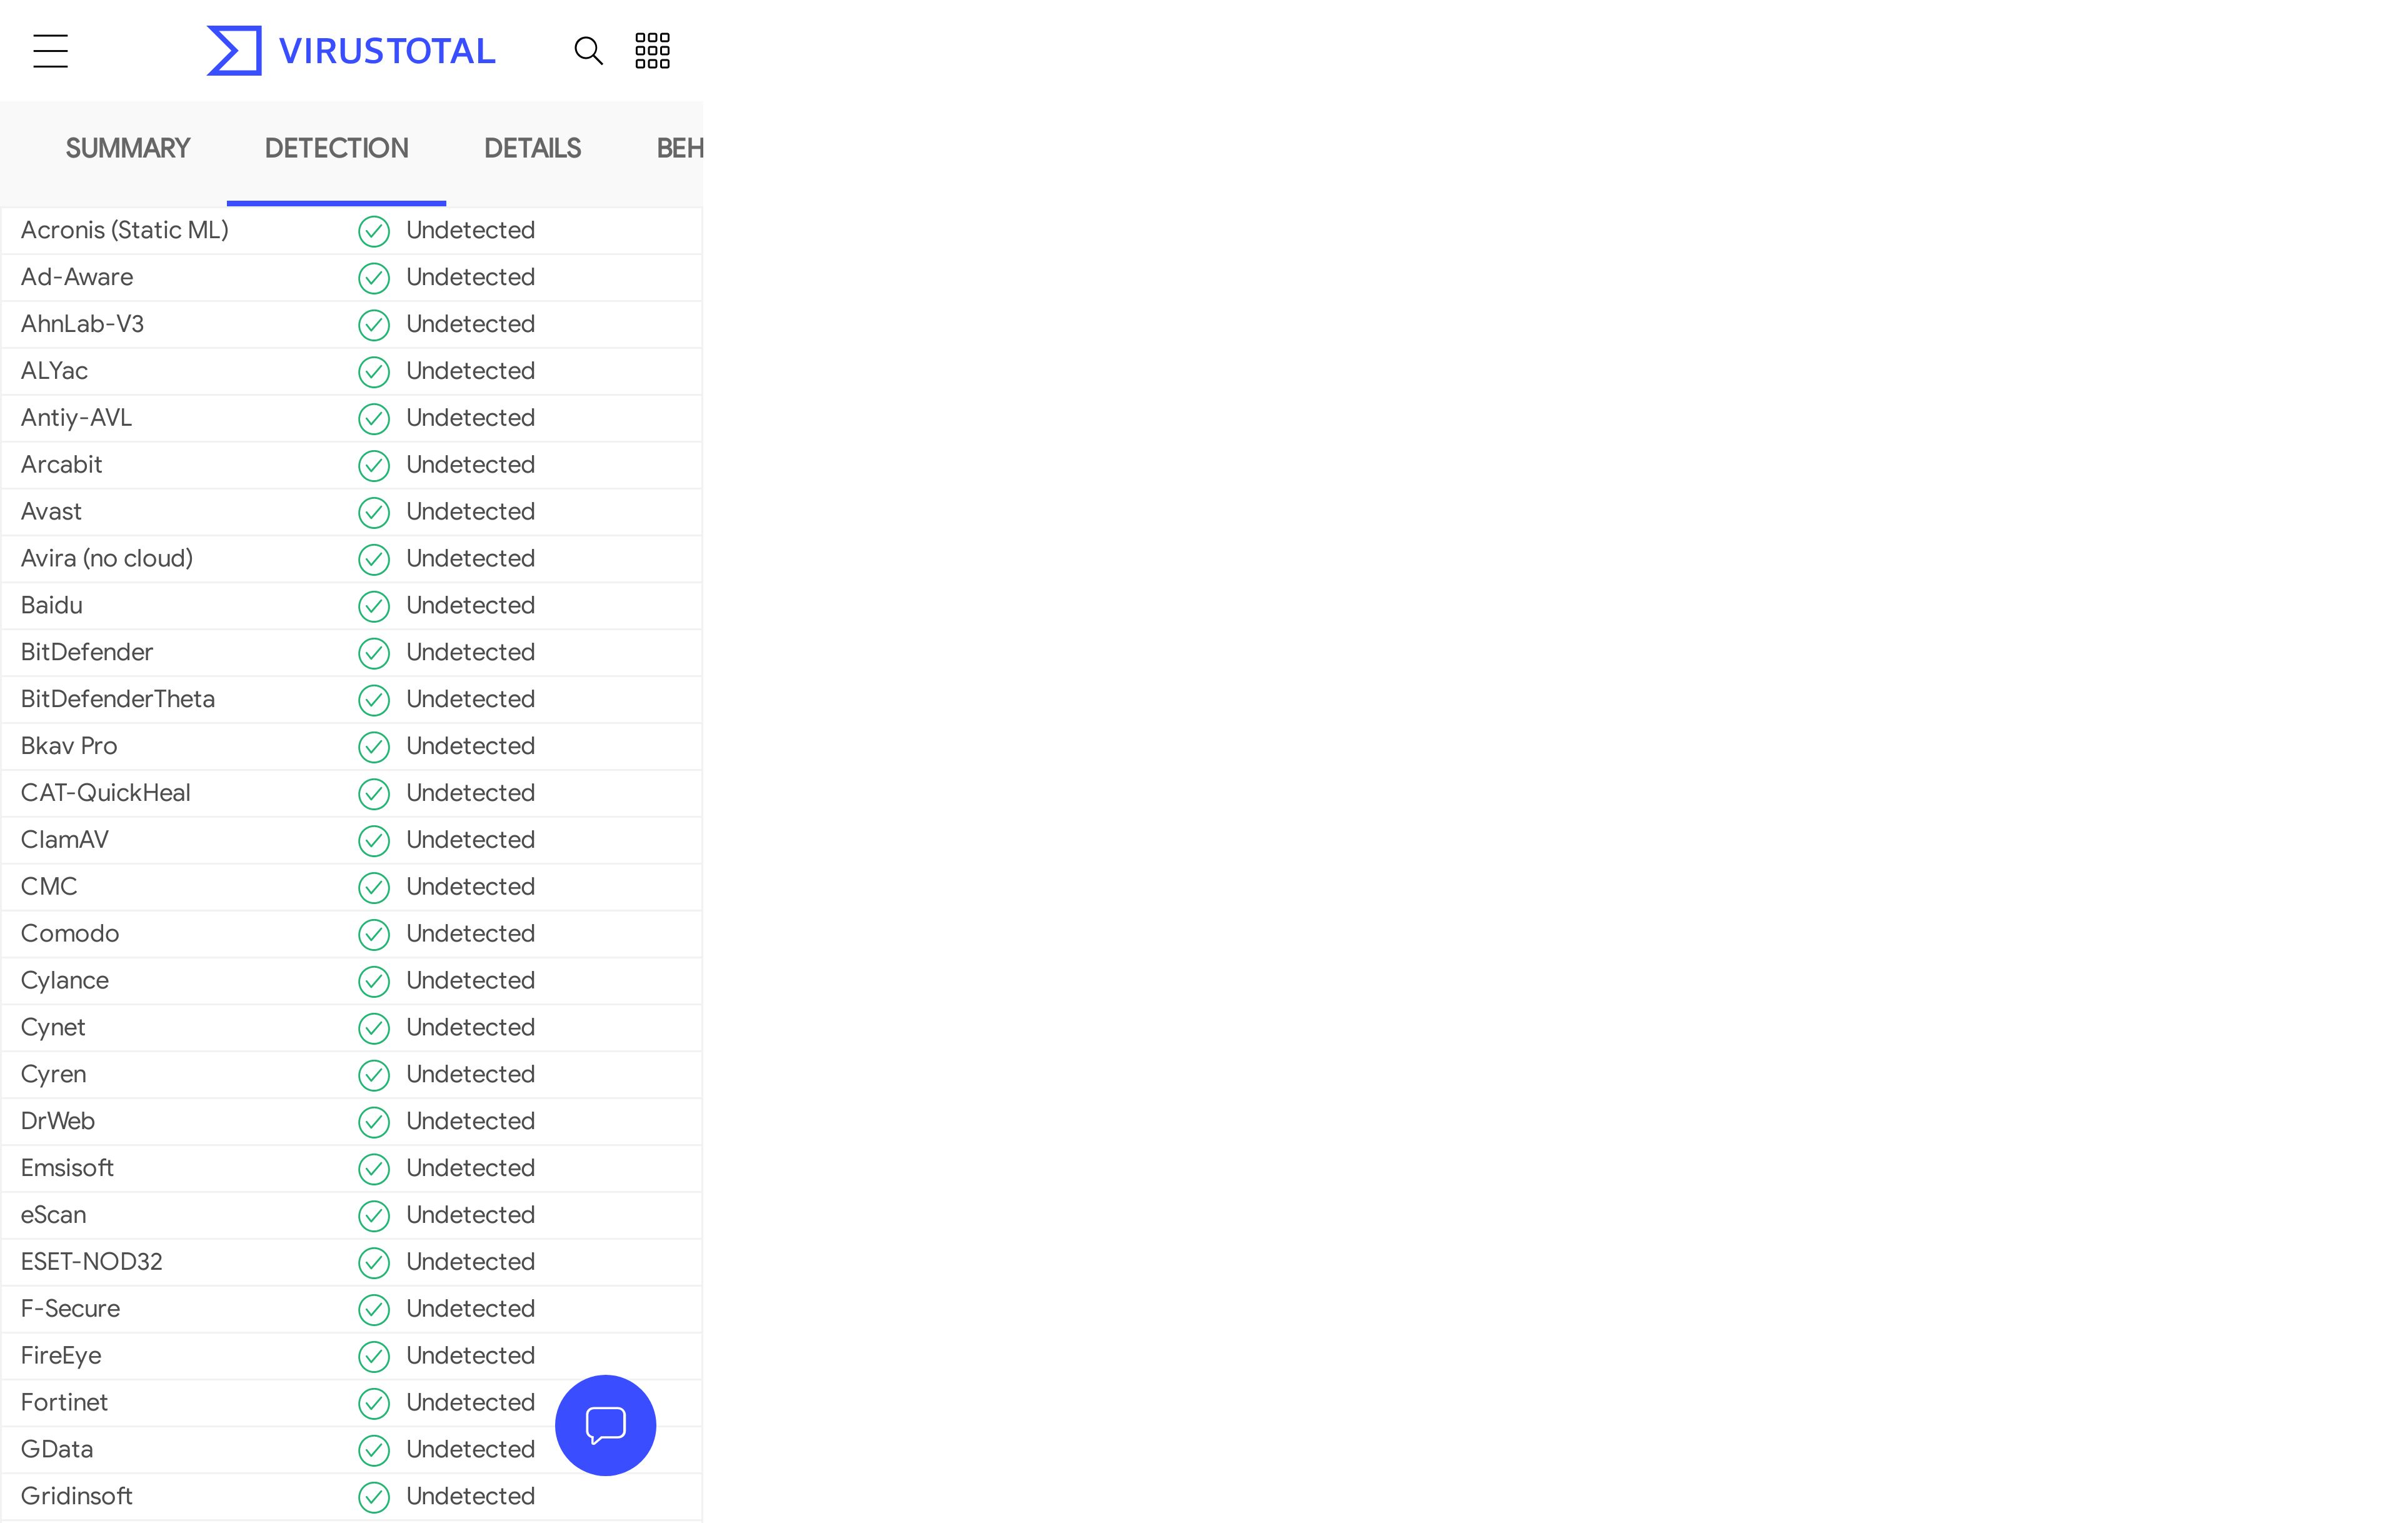Screen dimensions: 2408x1523
Task: Open the apps grid menu
Action: click(x=652, y=50)
